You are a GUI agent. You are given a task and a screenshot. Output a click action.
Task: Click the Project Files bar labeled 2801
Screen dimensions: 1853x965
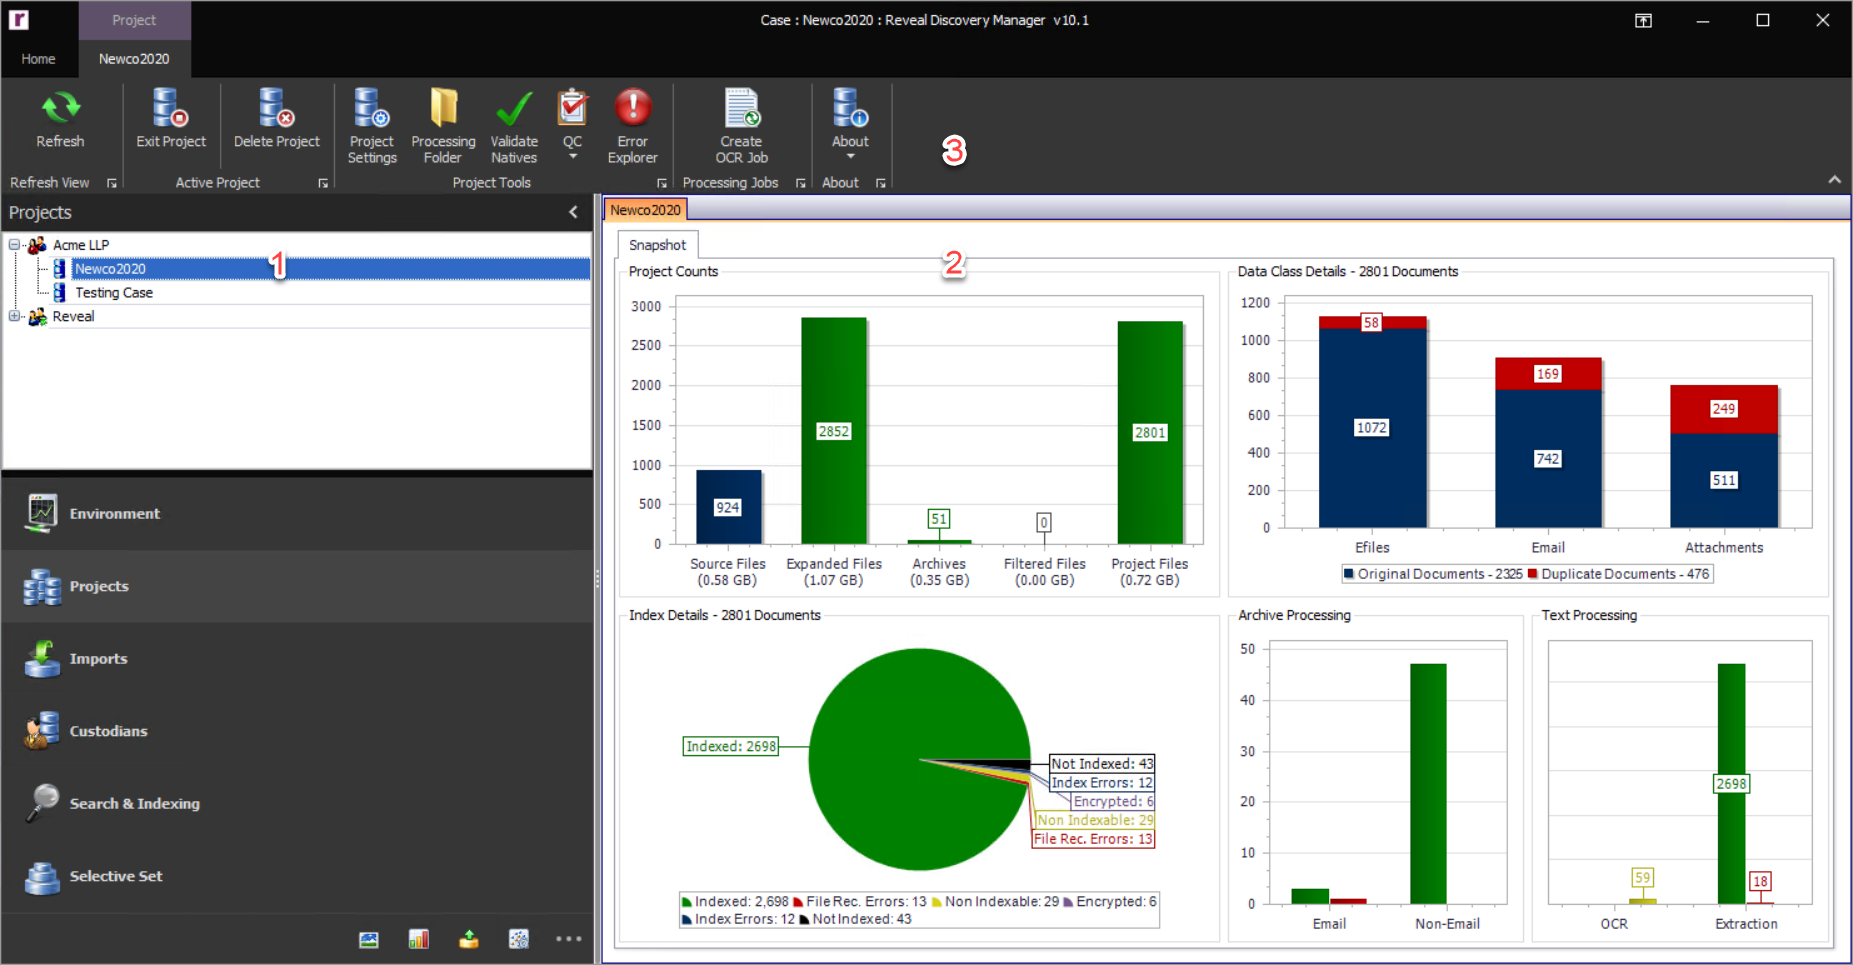pyautogui.click(x=1150, y=432)
